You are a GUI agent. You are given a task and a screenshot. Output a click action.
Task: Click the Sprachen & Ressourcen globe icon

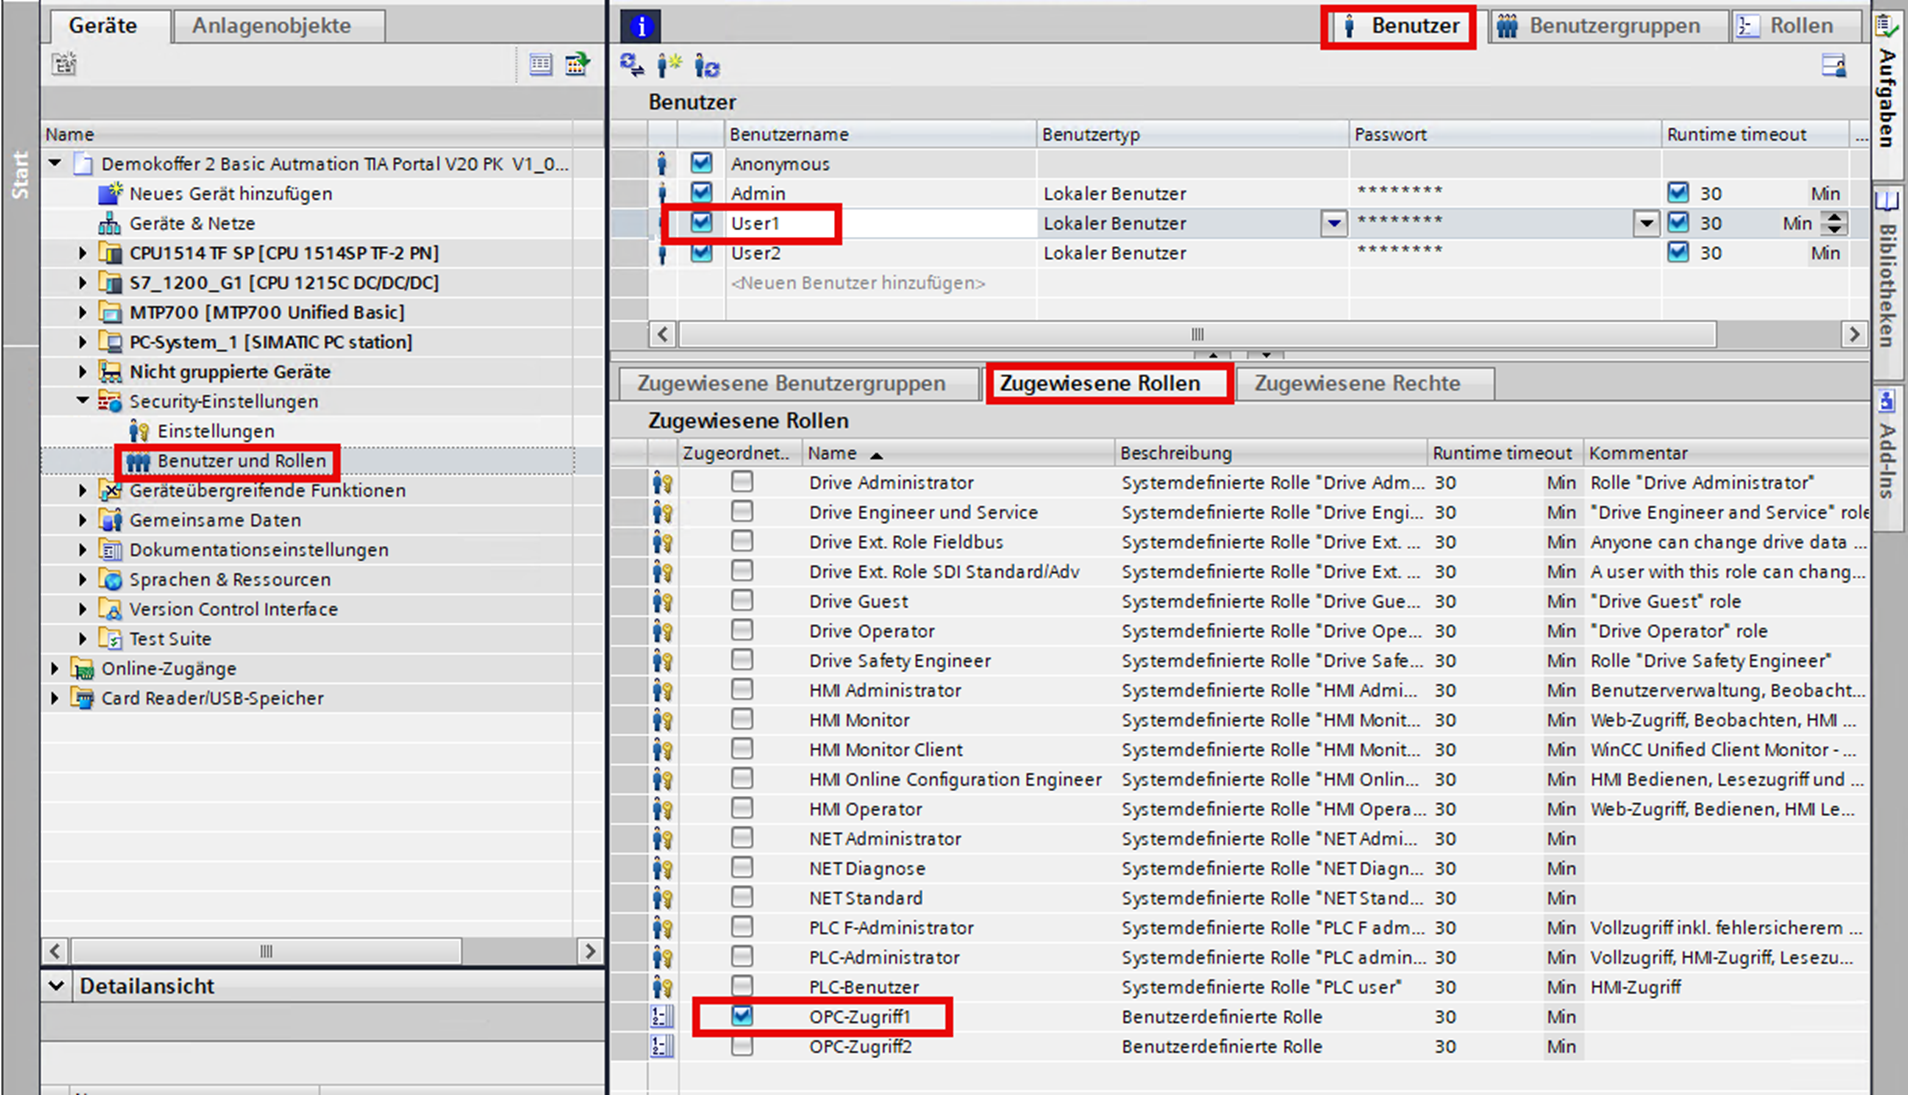(x=110, y=579)
